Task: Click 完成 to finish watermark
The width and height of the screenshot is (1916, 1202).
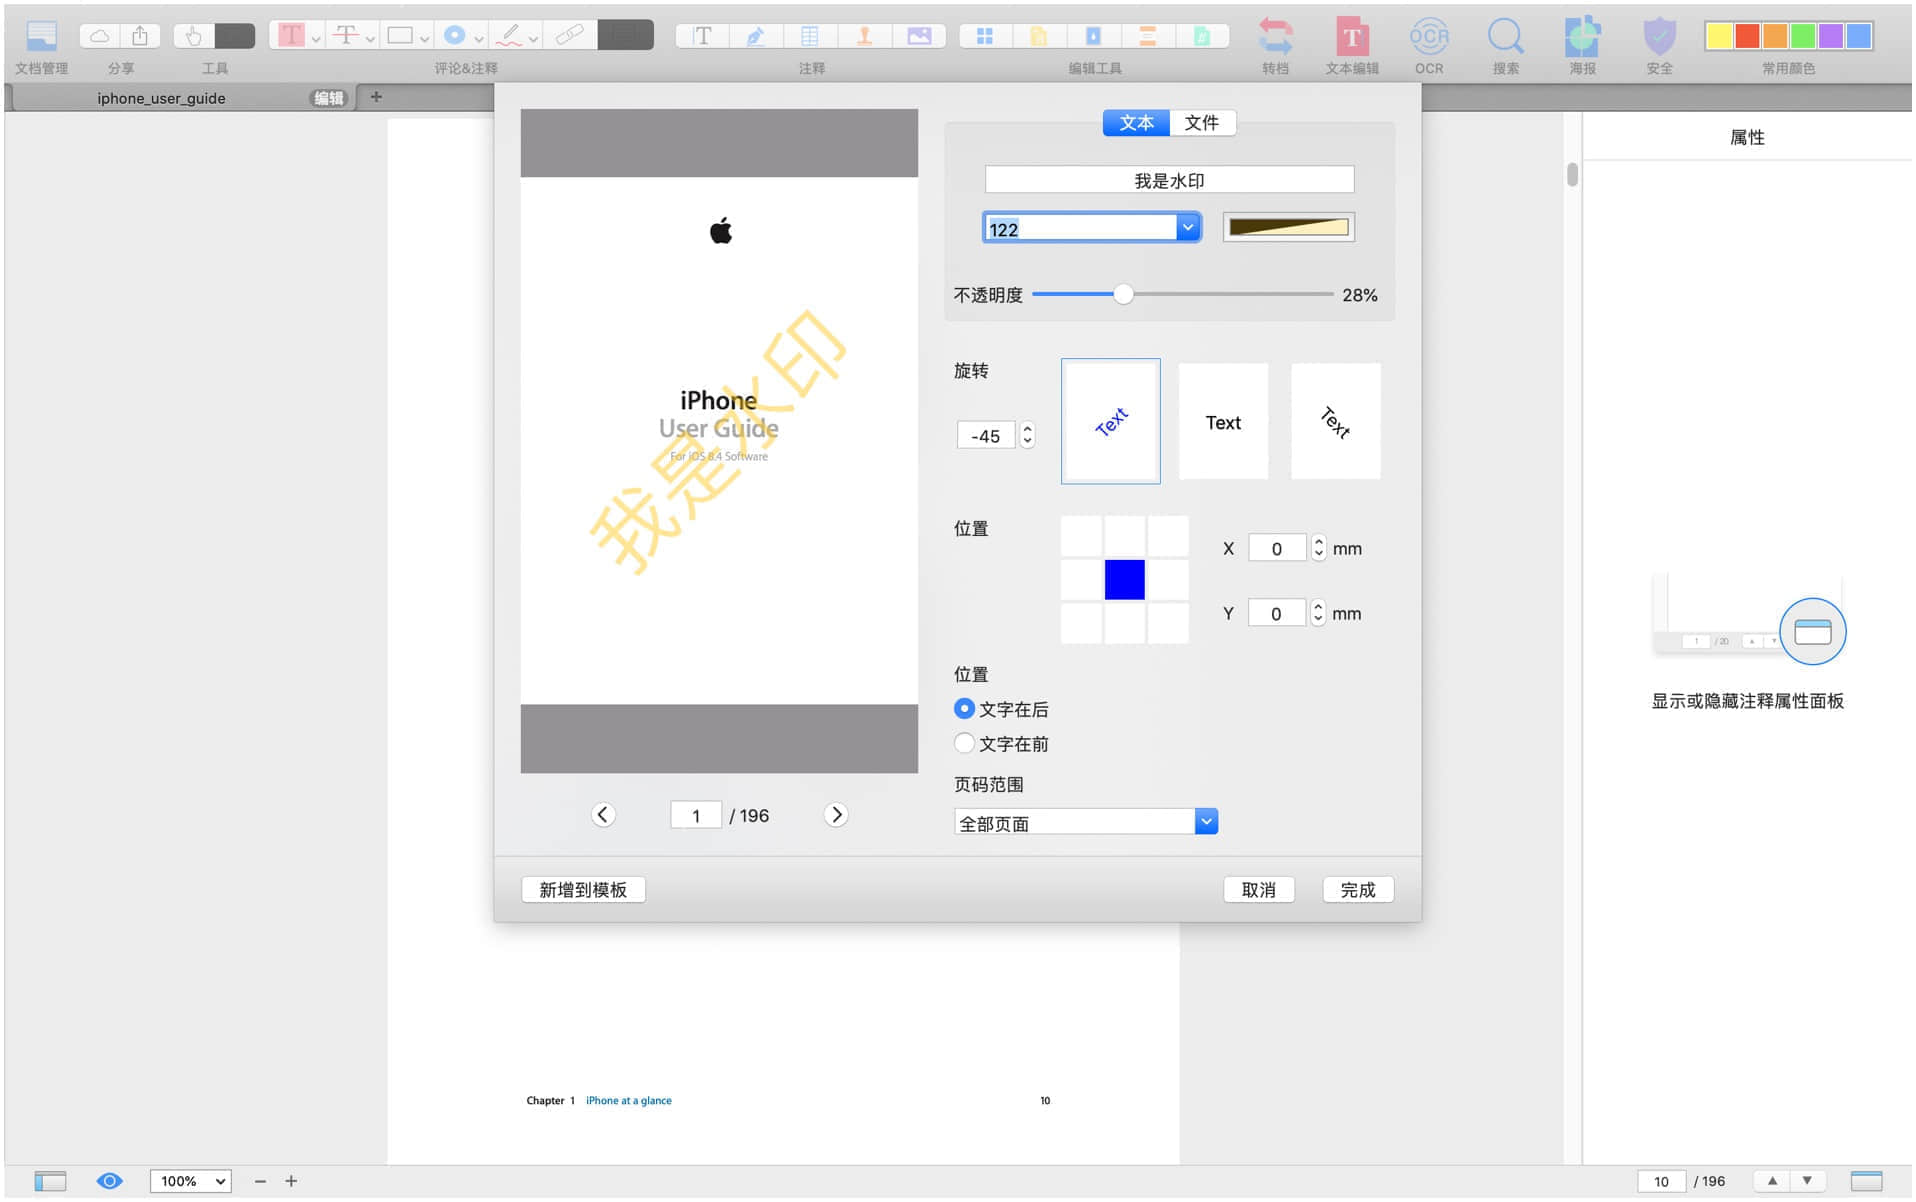Action: (x=1357, y=889)
